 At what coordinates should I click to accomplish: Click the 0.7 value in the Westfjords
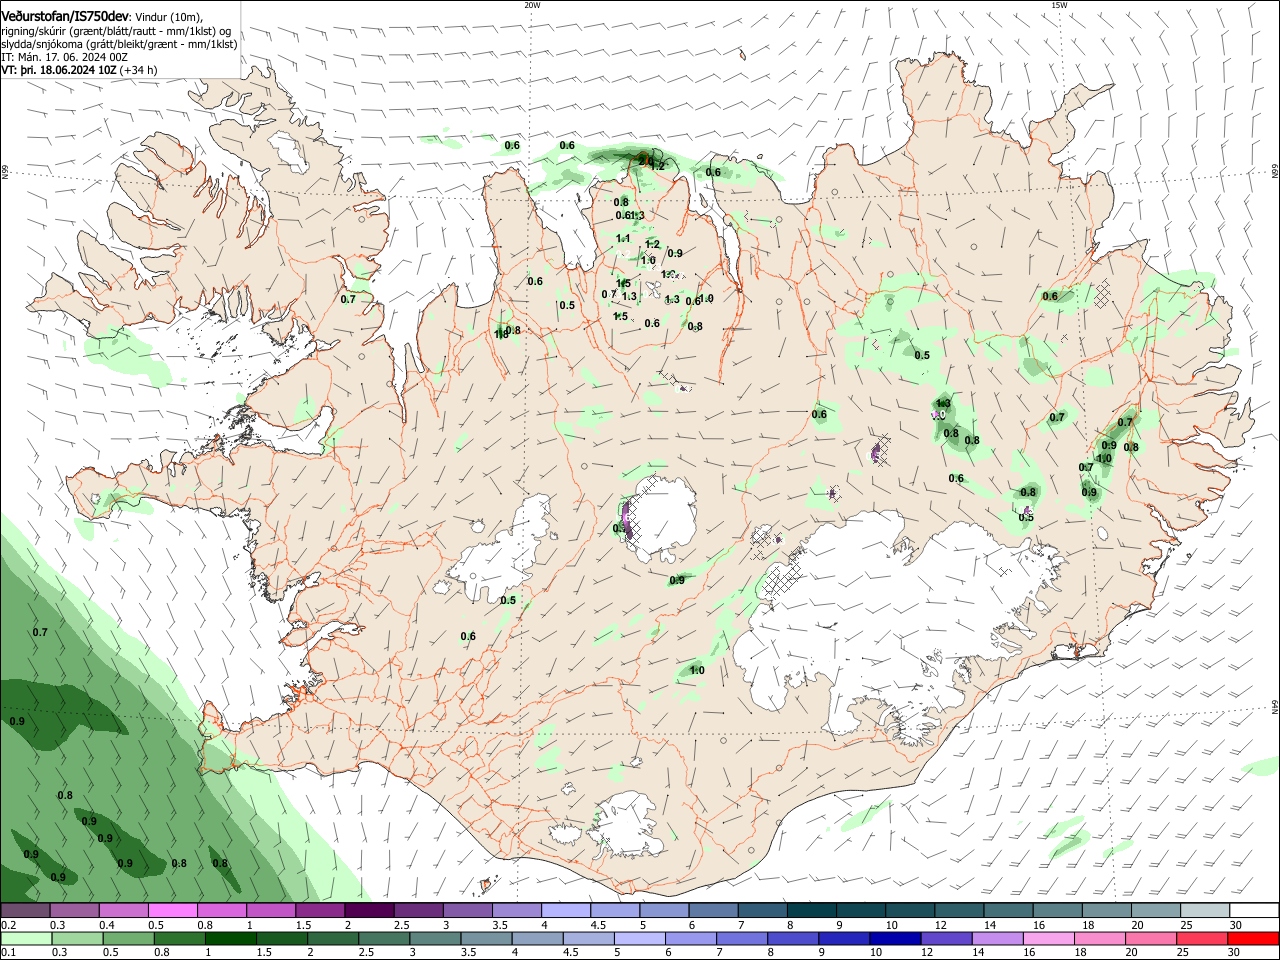tap(348, 299)
